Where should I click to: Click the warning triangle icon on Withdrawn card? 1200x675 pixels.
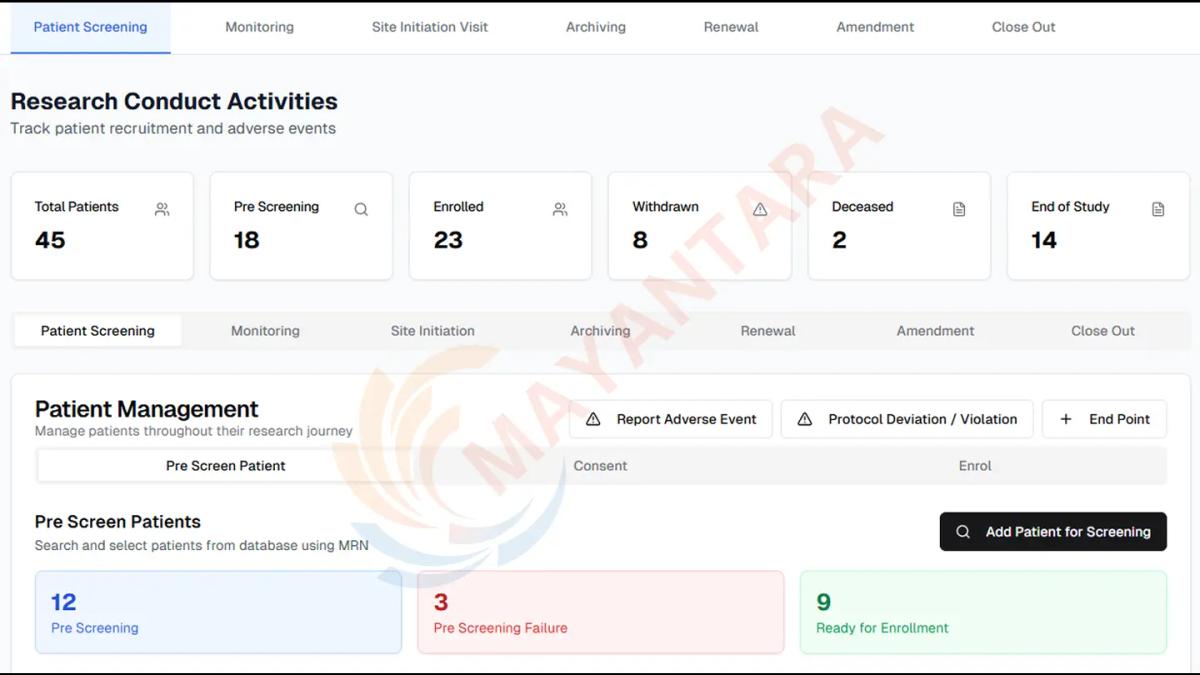pos(760,209)
